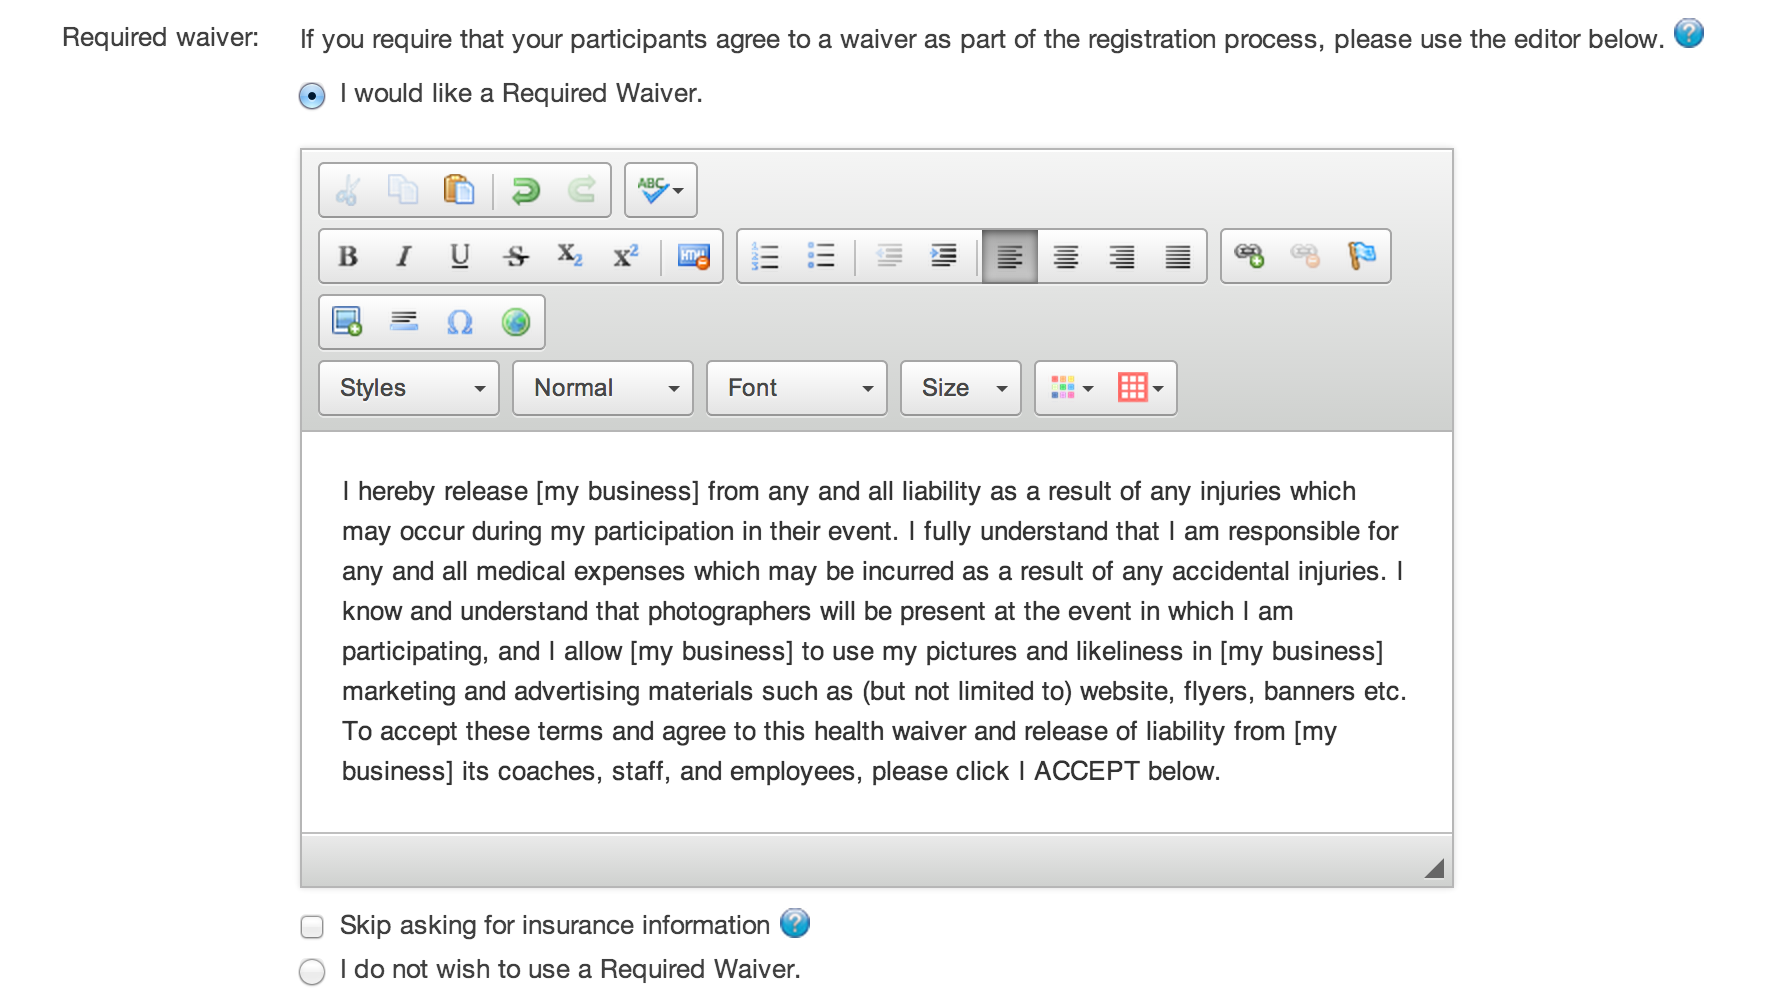
Task: Click inside the waiver text editor body
Action: (x=877, y=632)
